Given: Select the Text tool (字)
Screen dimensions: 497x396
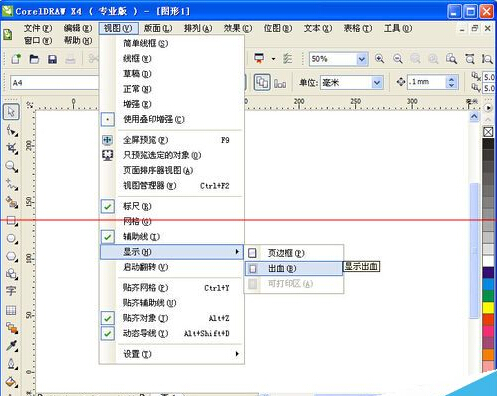Looking at the screenshot, I should click(x=11, y=291).
